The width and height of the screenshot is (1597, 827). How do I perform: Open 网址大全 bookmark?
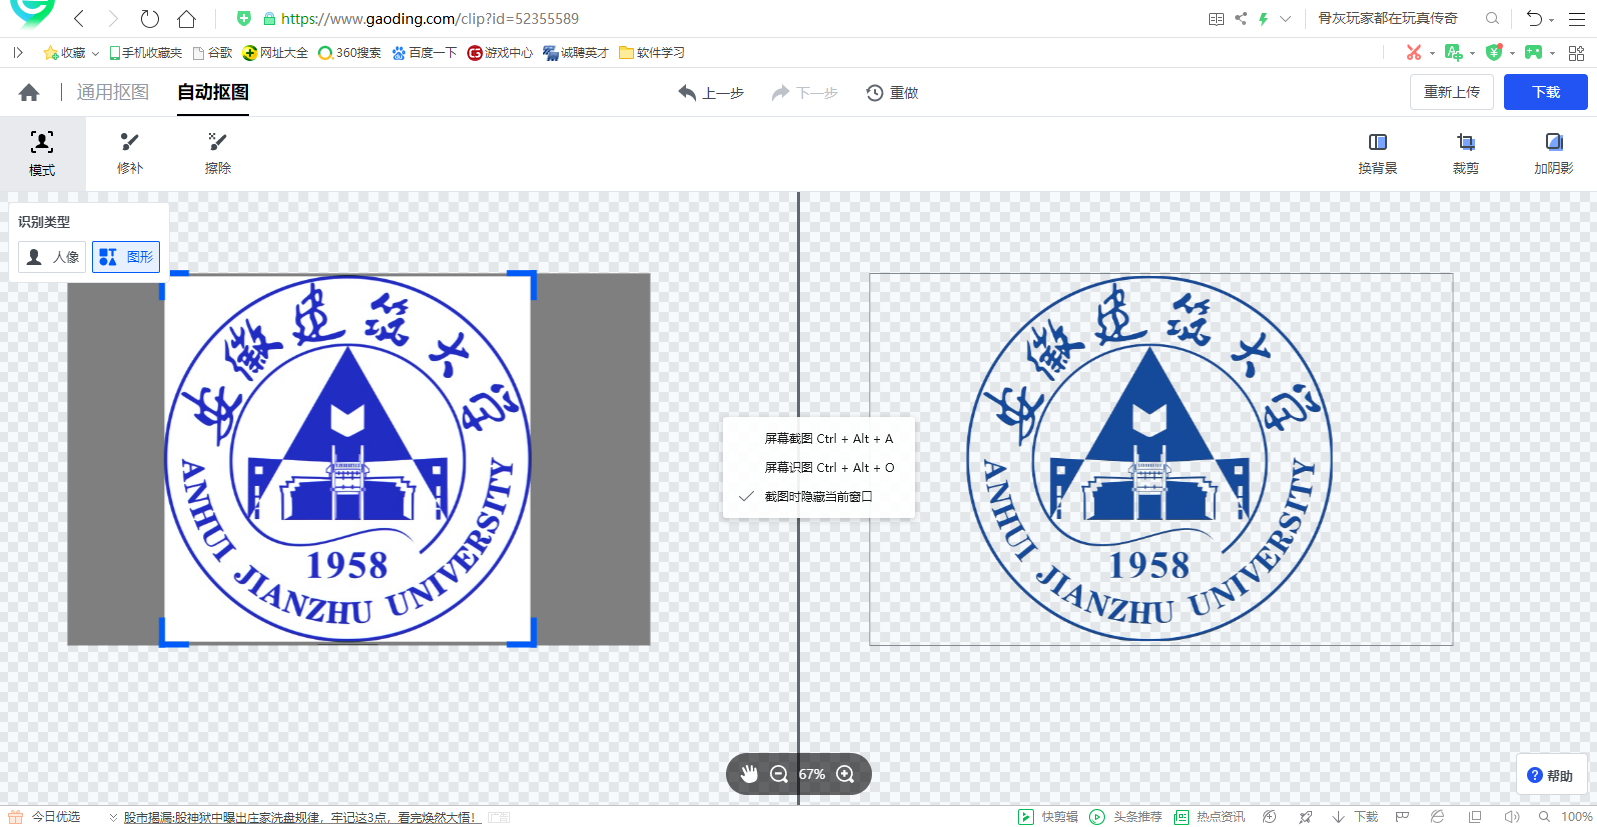[x=275, y=53]
